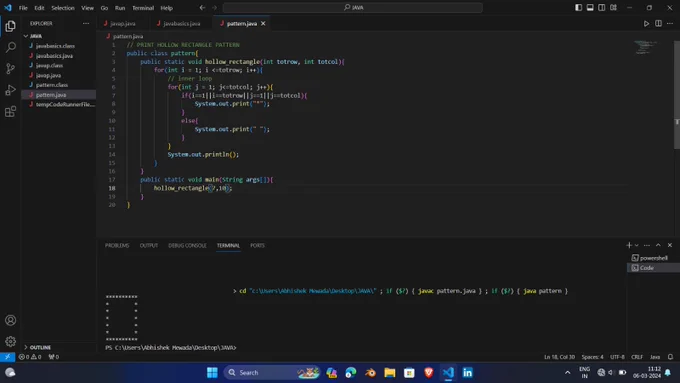Open the Manage settings gear
Screen dimensions: 680x383
10,341
